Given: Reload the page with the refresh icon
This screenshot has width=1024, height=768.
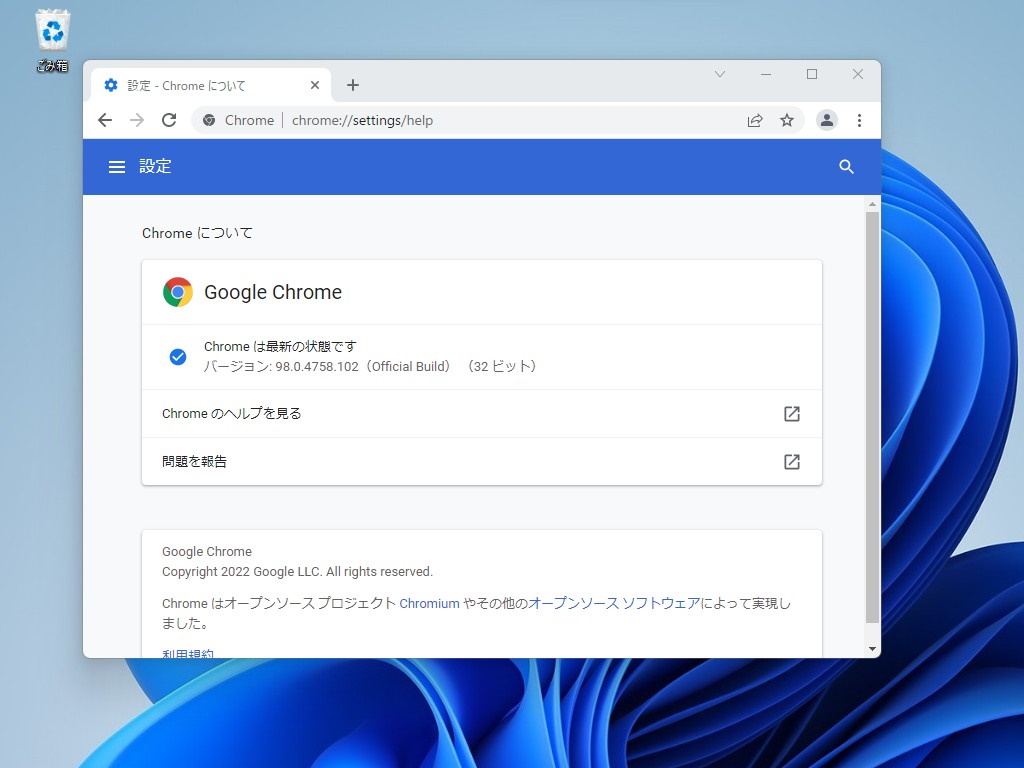Looking at the screenshot, I should click(169, 119).
